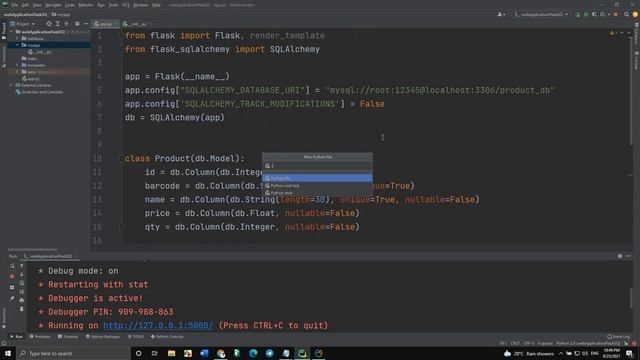Screen dimensions: 640x360
Task: Open the Project view dropdown
Action: point(23,24)
